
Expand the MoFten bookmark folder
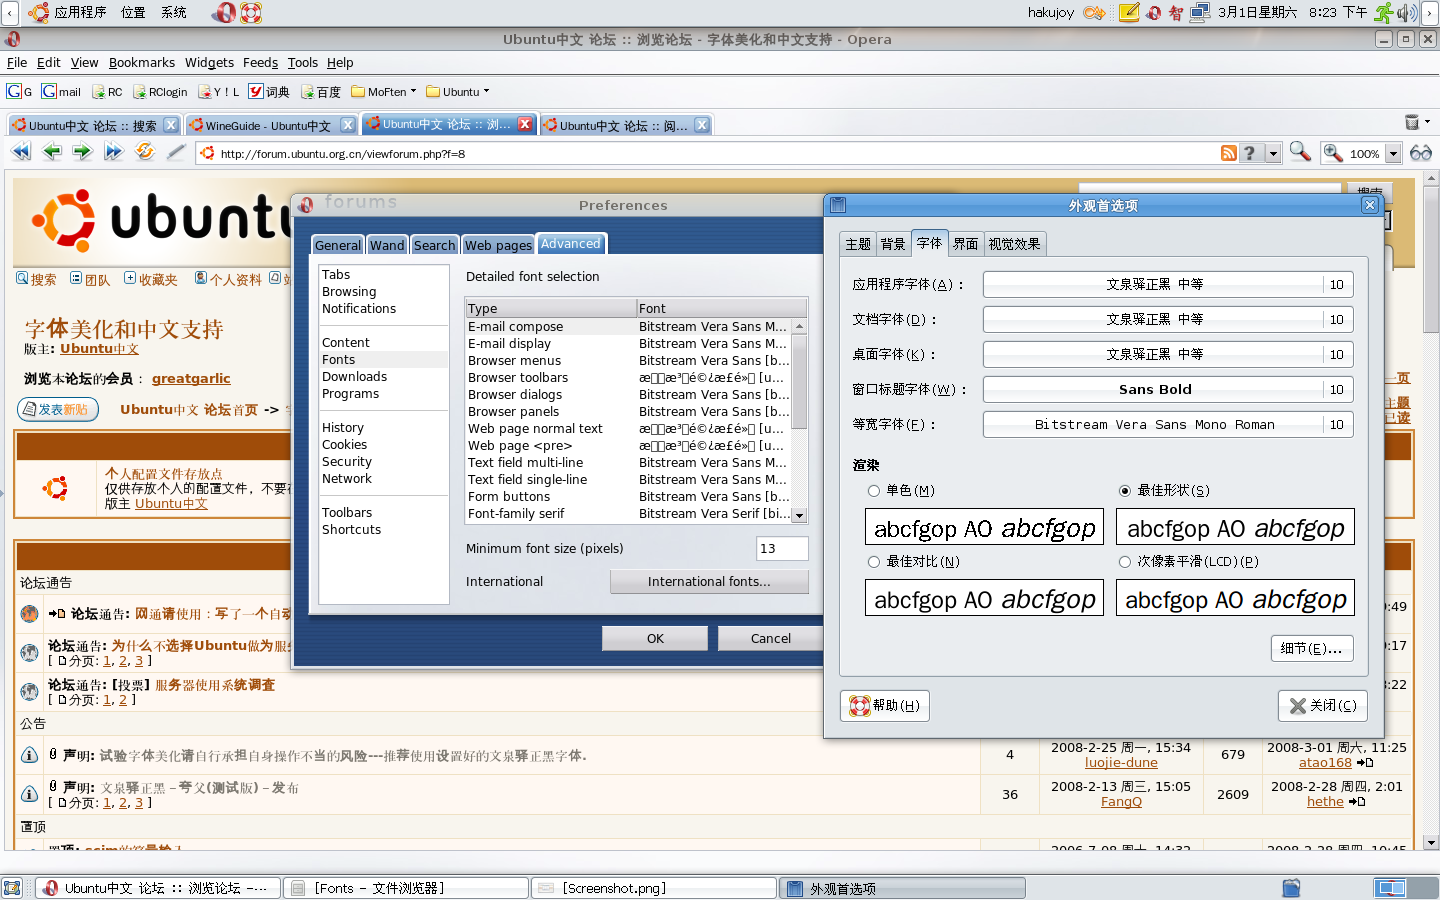tap(383, 91)
